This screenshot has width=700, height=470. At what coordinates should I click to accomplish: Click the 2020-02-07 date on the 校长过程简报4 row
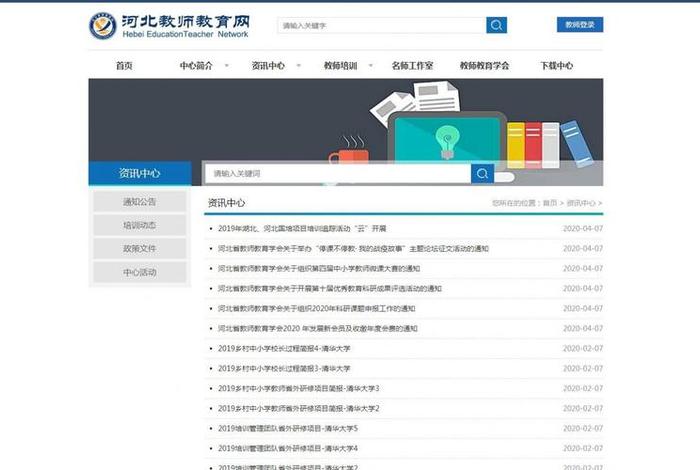(583, 349)
